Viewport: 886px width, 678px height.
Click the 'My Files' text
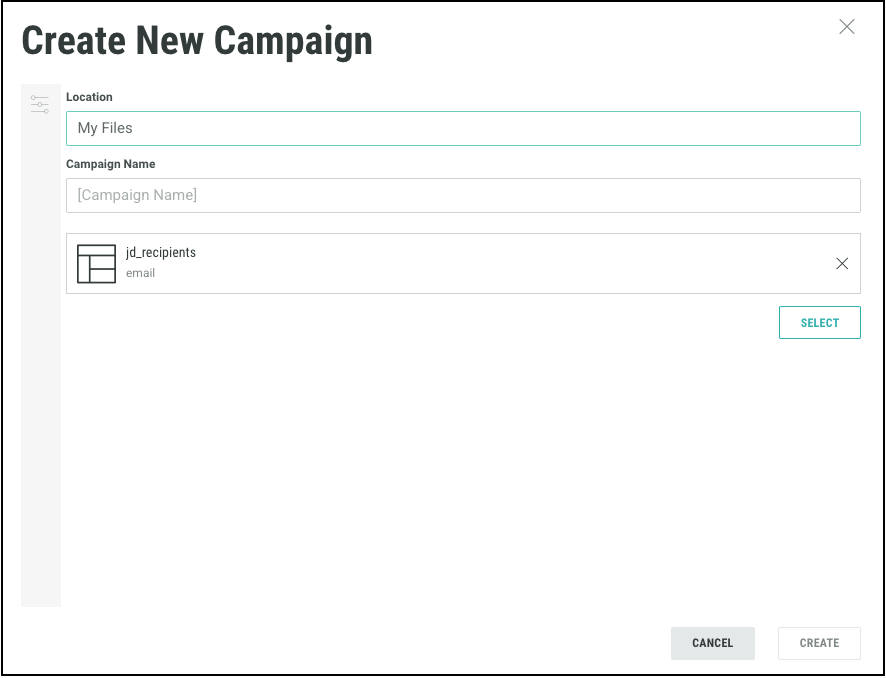point(105,128)
